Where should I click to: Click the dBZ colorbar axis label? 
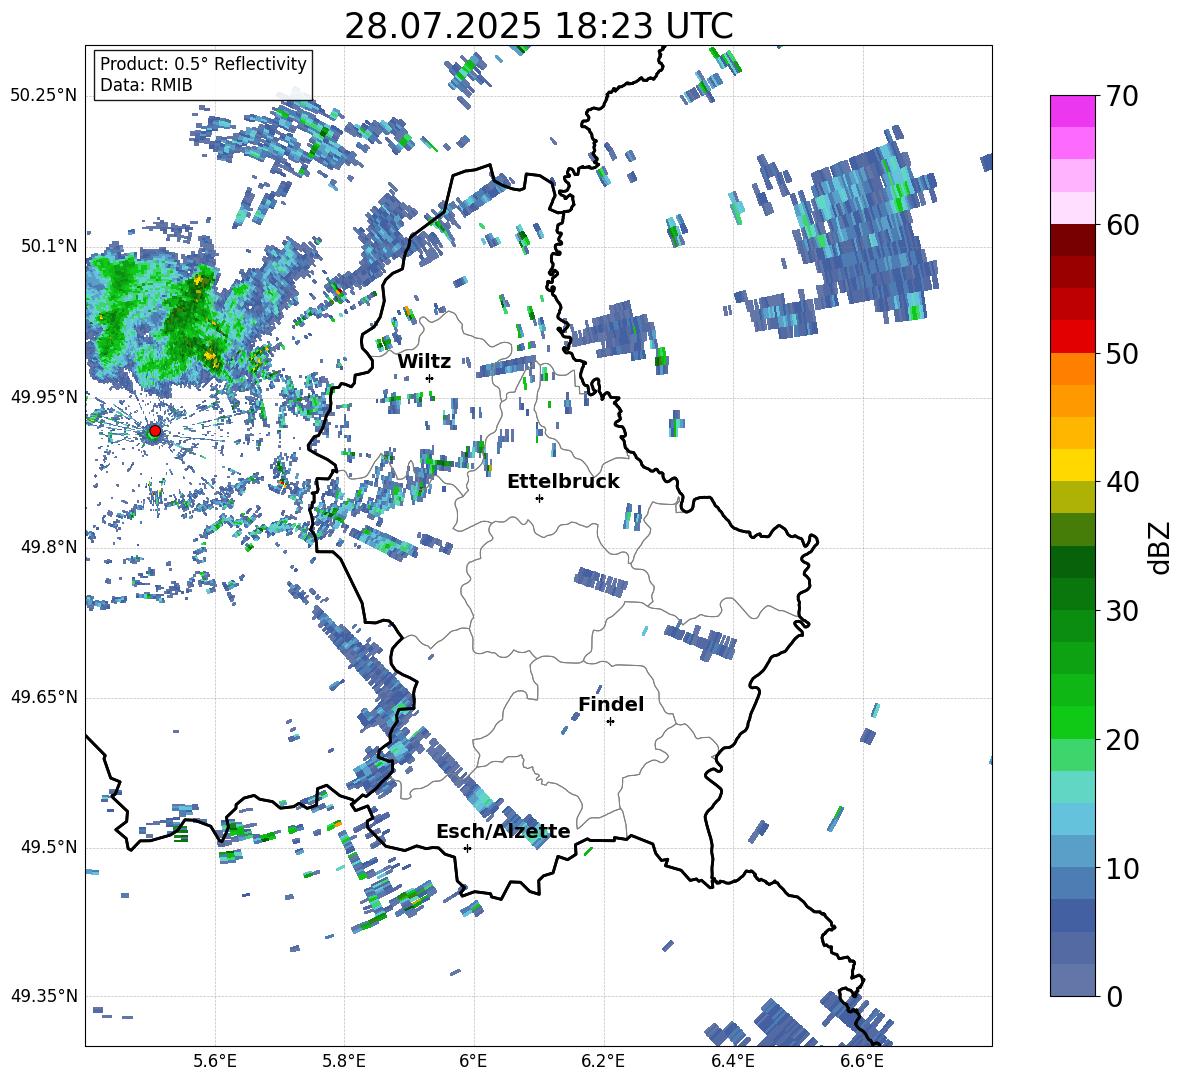pyautogui.click(x=1161, y=547)
